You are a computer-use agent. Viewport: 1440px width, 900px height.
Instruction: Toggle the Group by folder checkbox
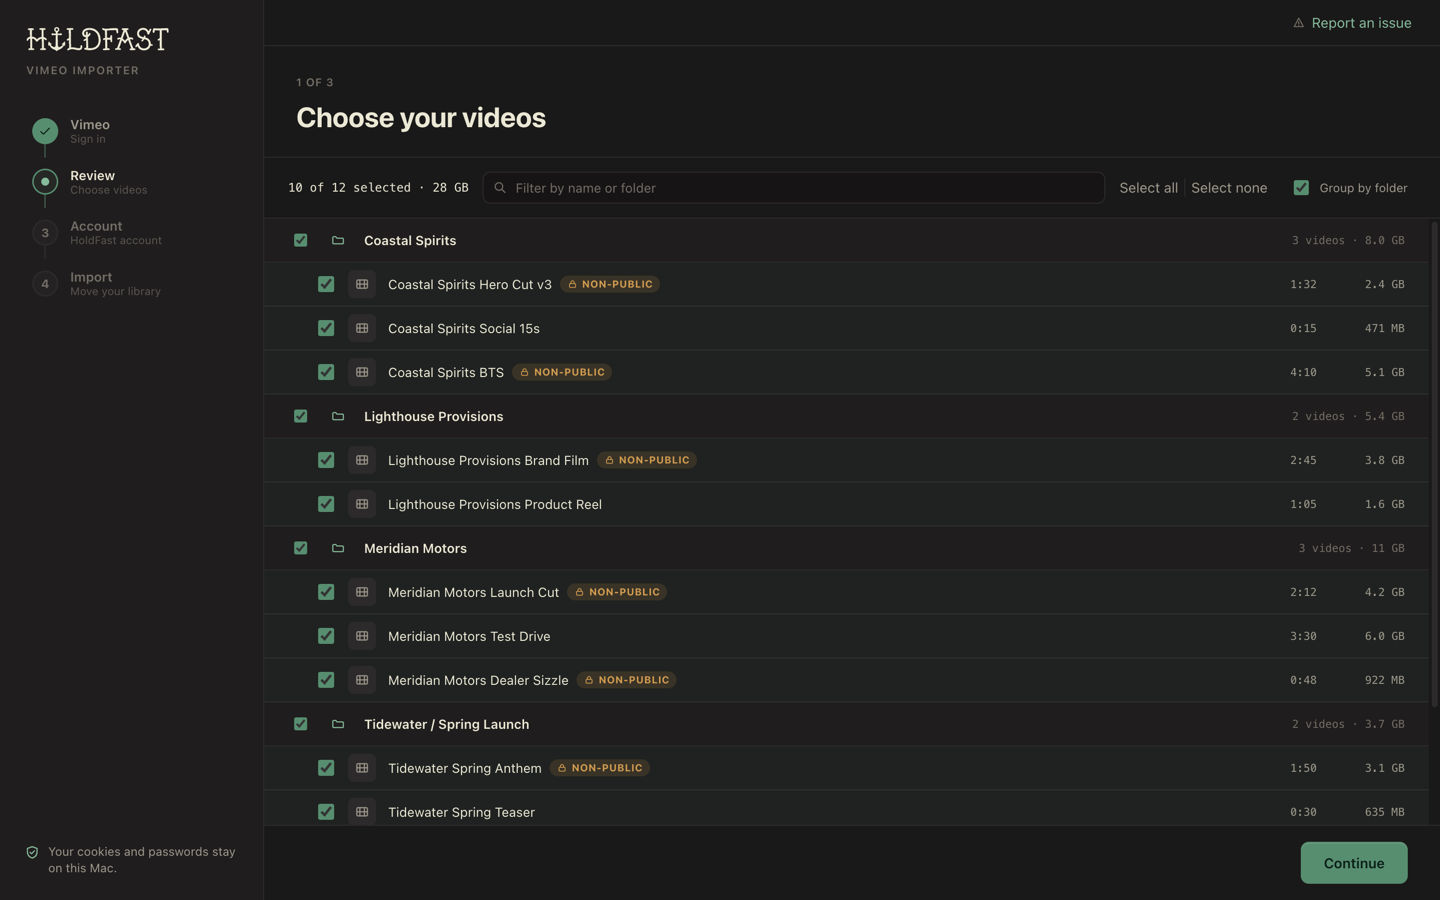pyautogui.click(x=1301, y=188)
